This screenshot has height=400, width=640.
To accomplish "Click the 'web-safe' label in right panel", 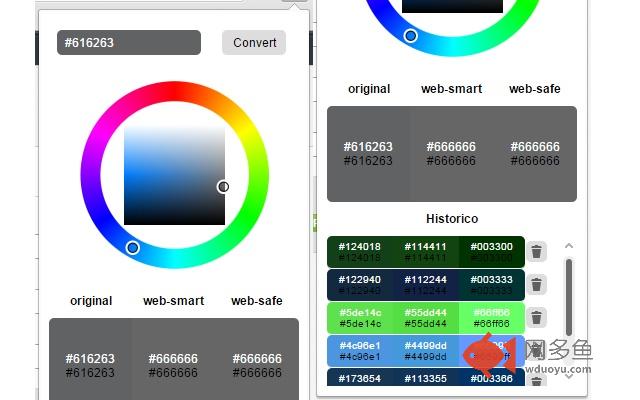I will click(535, 89).
